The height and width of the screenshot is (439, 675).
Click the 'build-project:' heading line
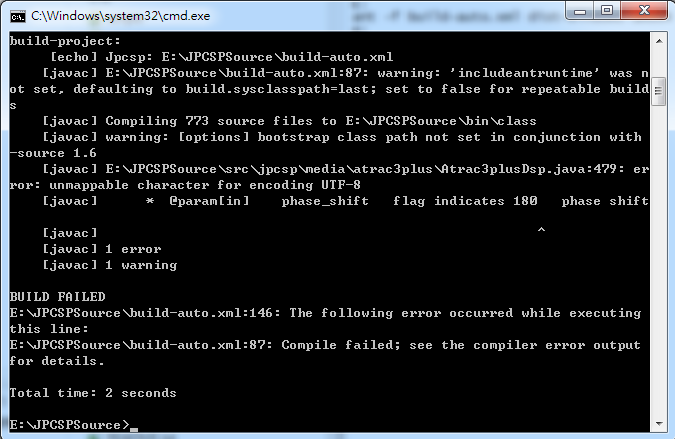[x=65, y=41]
